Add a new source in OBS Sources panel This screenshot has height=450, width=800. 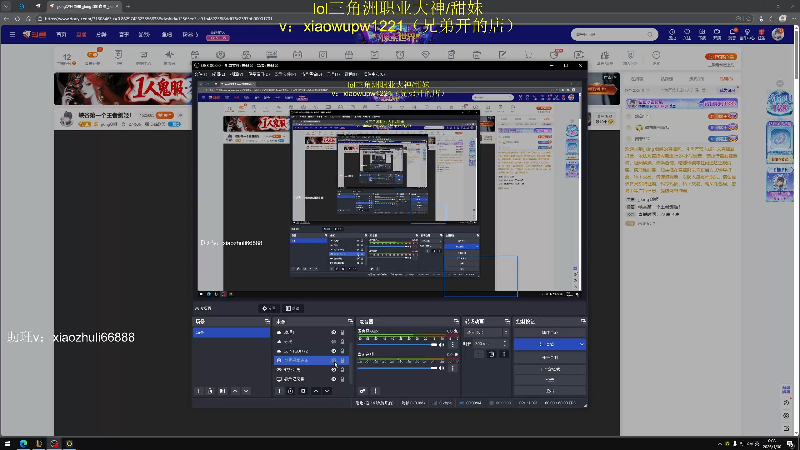click(279, 391)
